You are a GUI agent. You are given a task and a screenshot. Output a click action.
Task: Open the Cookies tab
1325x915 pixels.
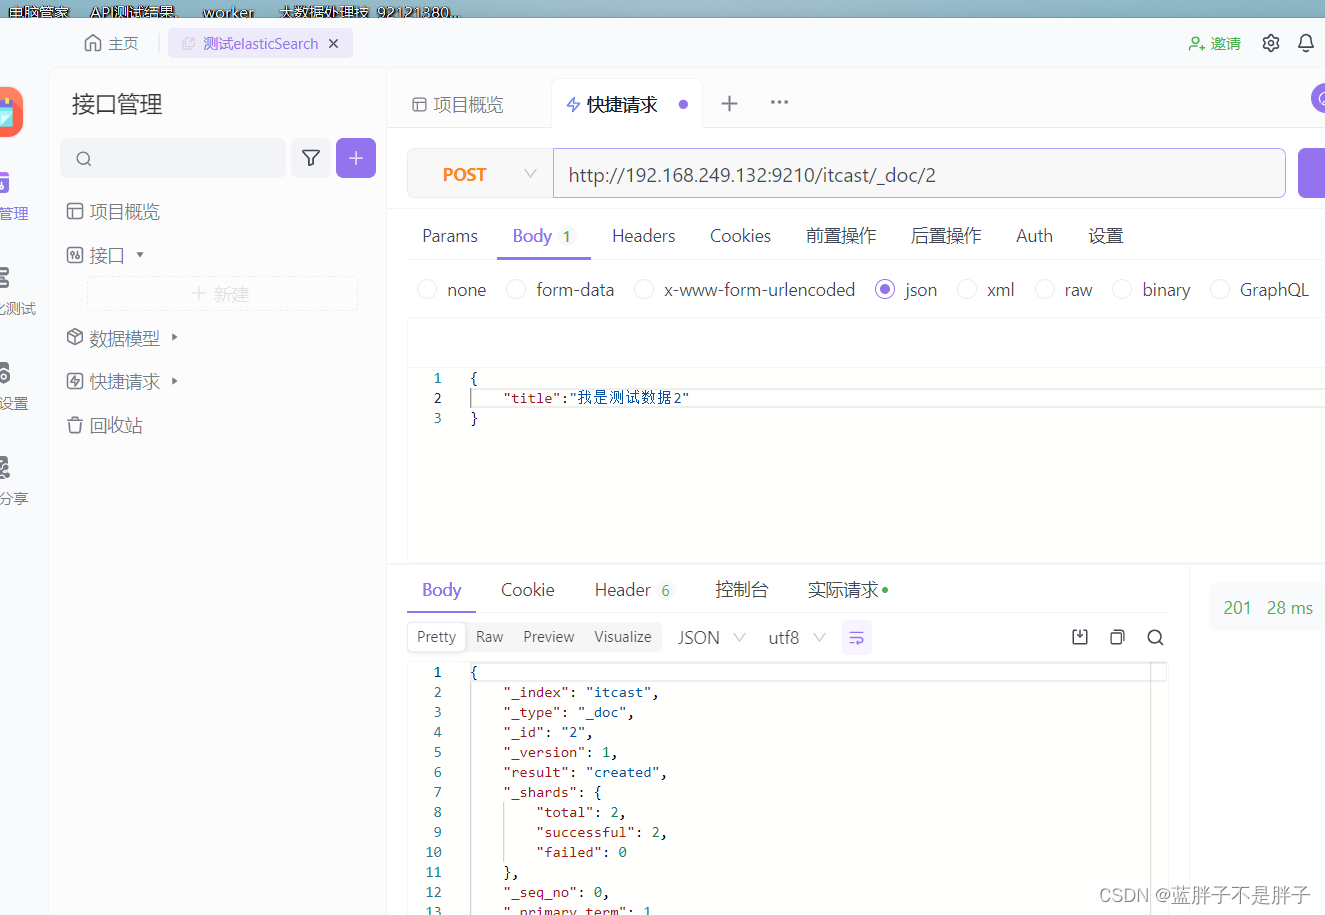740,236
